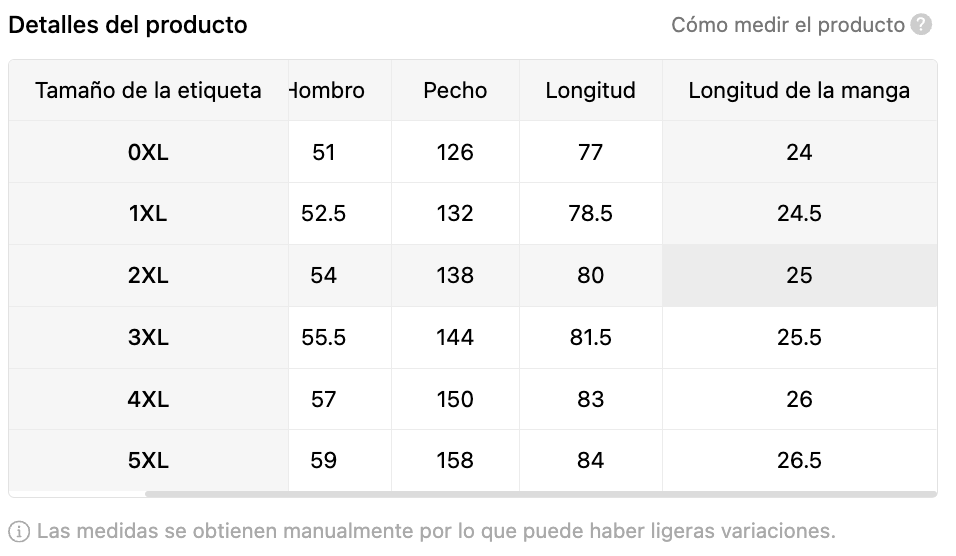Click the help question mark icon
Screen dimensions: 956x556
coord(921,25)
